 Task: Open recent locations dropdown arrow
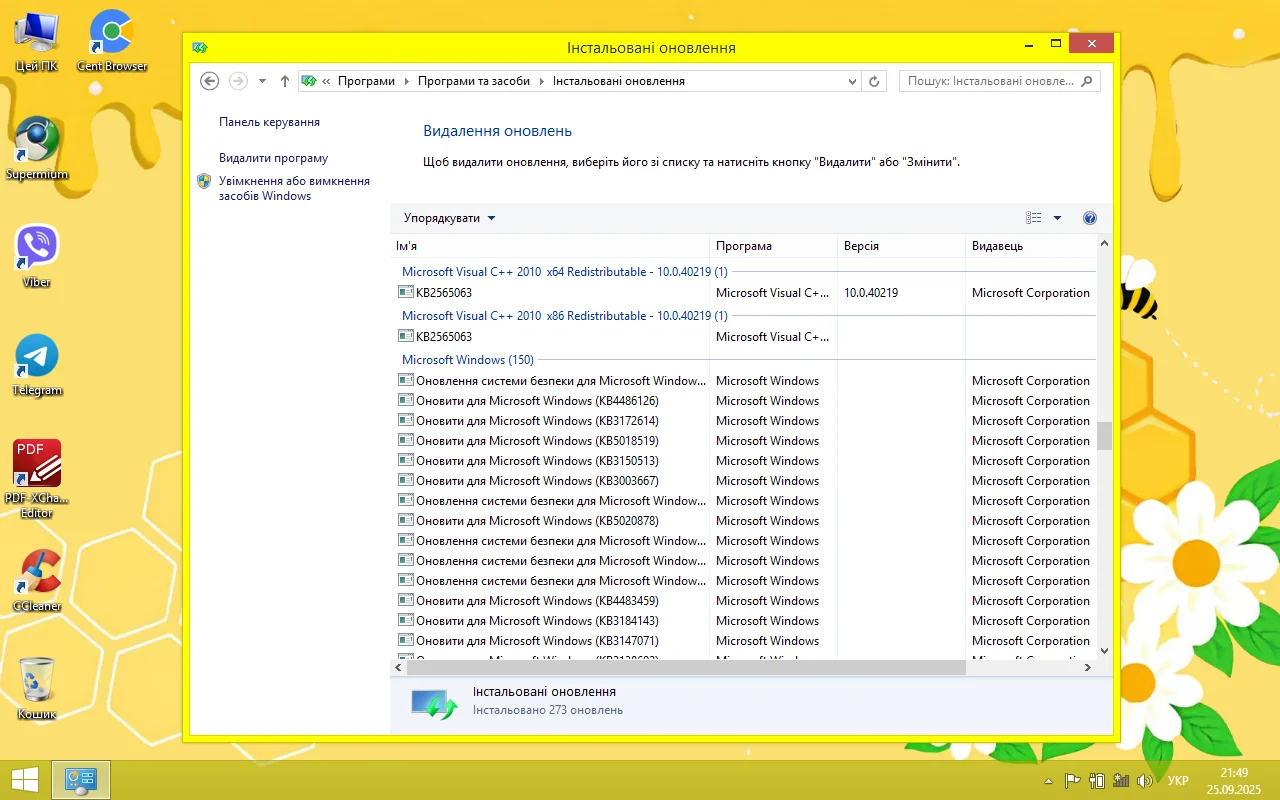point(262,81)
